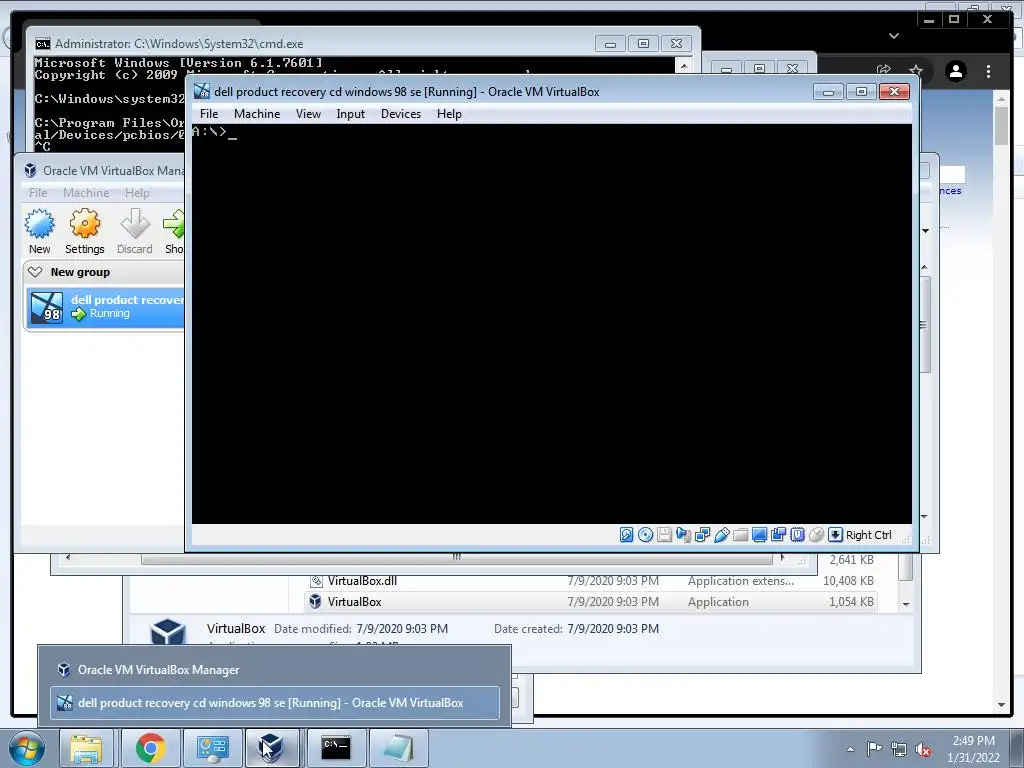Viewport: 1024px width, 768px height.
Task: Click the CPU virtualization status icon
Action: (797, 535)
